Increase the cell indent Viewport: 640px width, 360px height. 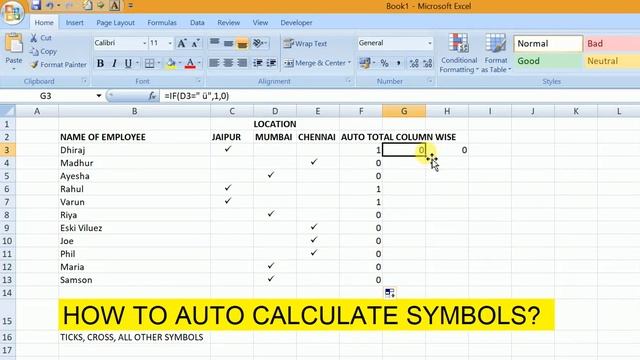coord(271,63)
